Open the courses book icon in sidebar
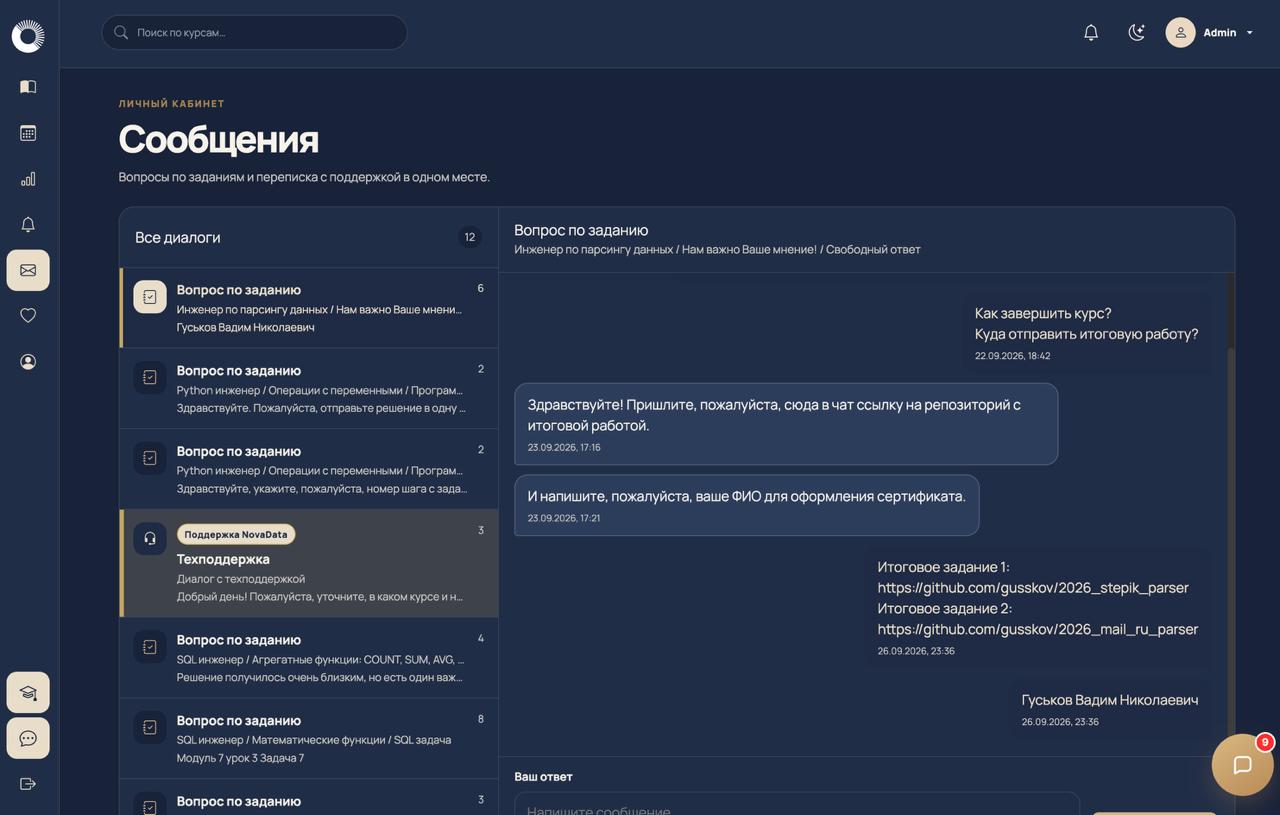The height and width of the screenshot is (815, 1280). (x=28, y=87)
